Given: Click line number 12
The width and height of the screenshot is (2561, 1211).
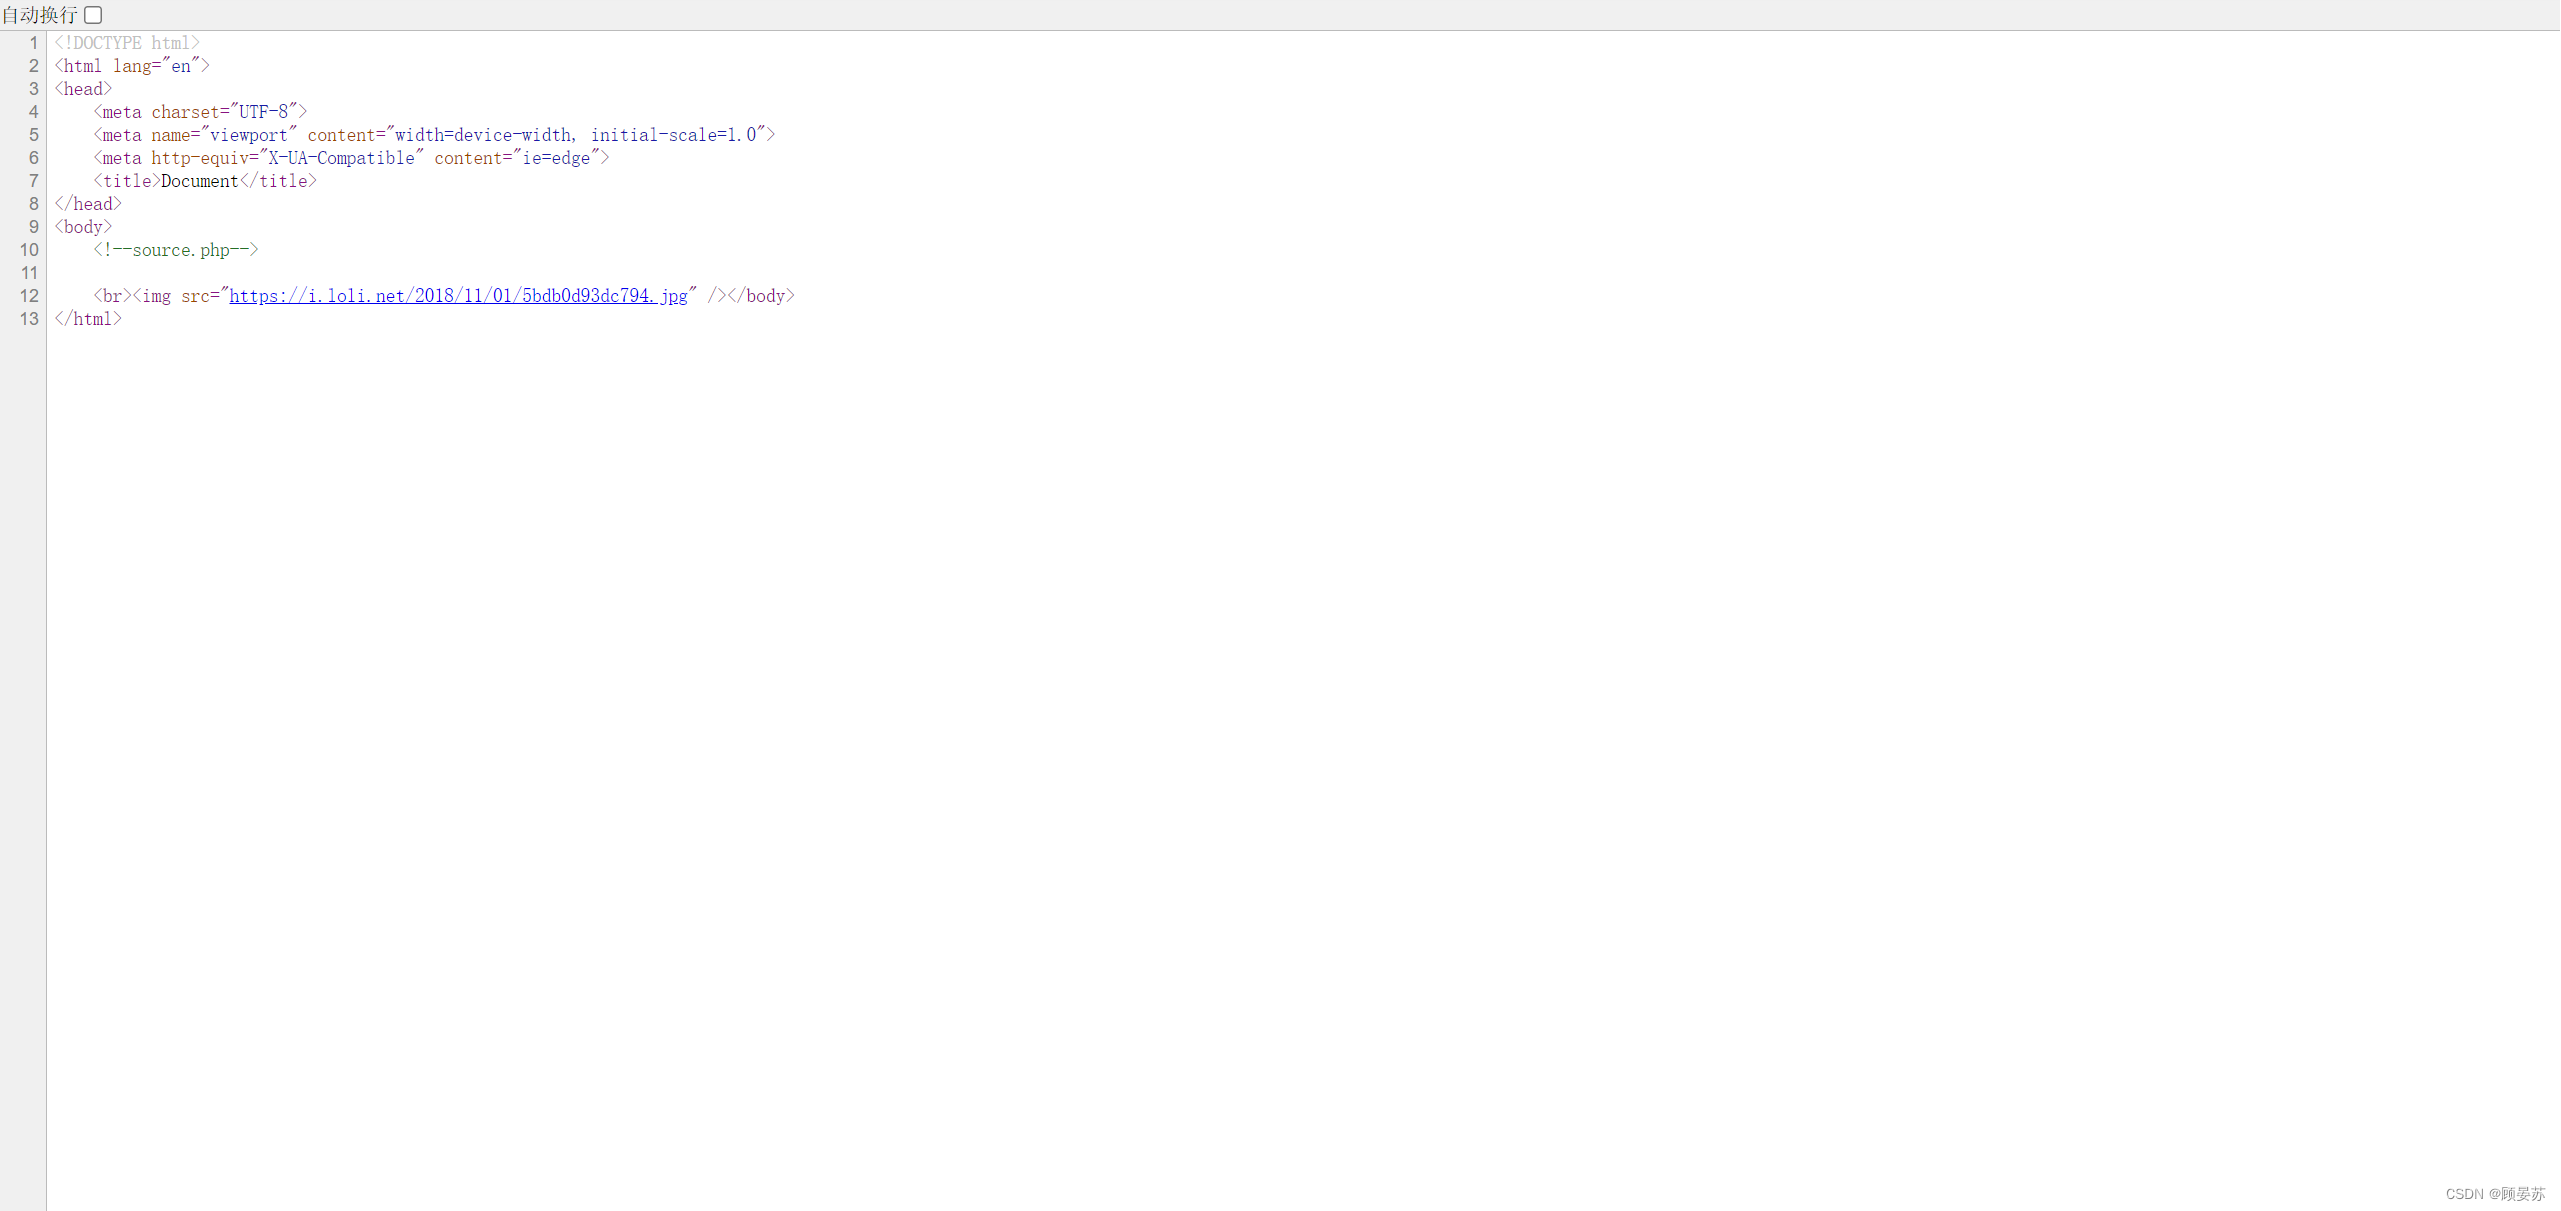Looking at the screenshot, I should click(x=29, y=296).
